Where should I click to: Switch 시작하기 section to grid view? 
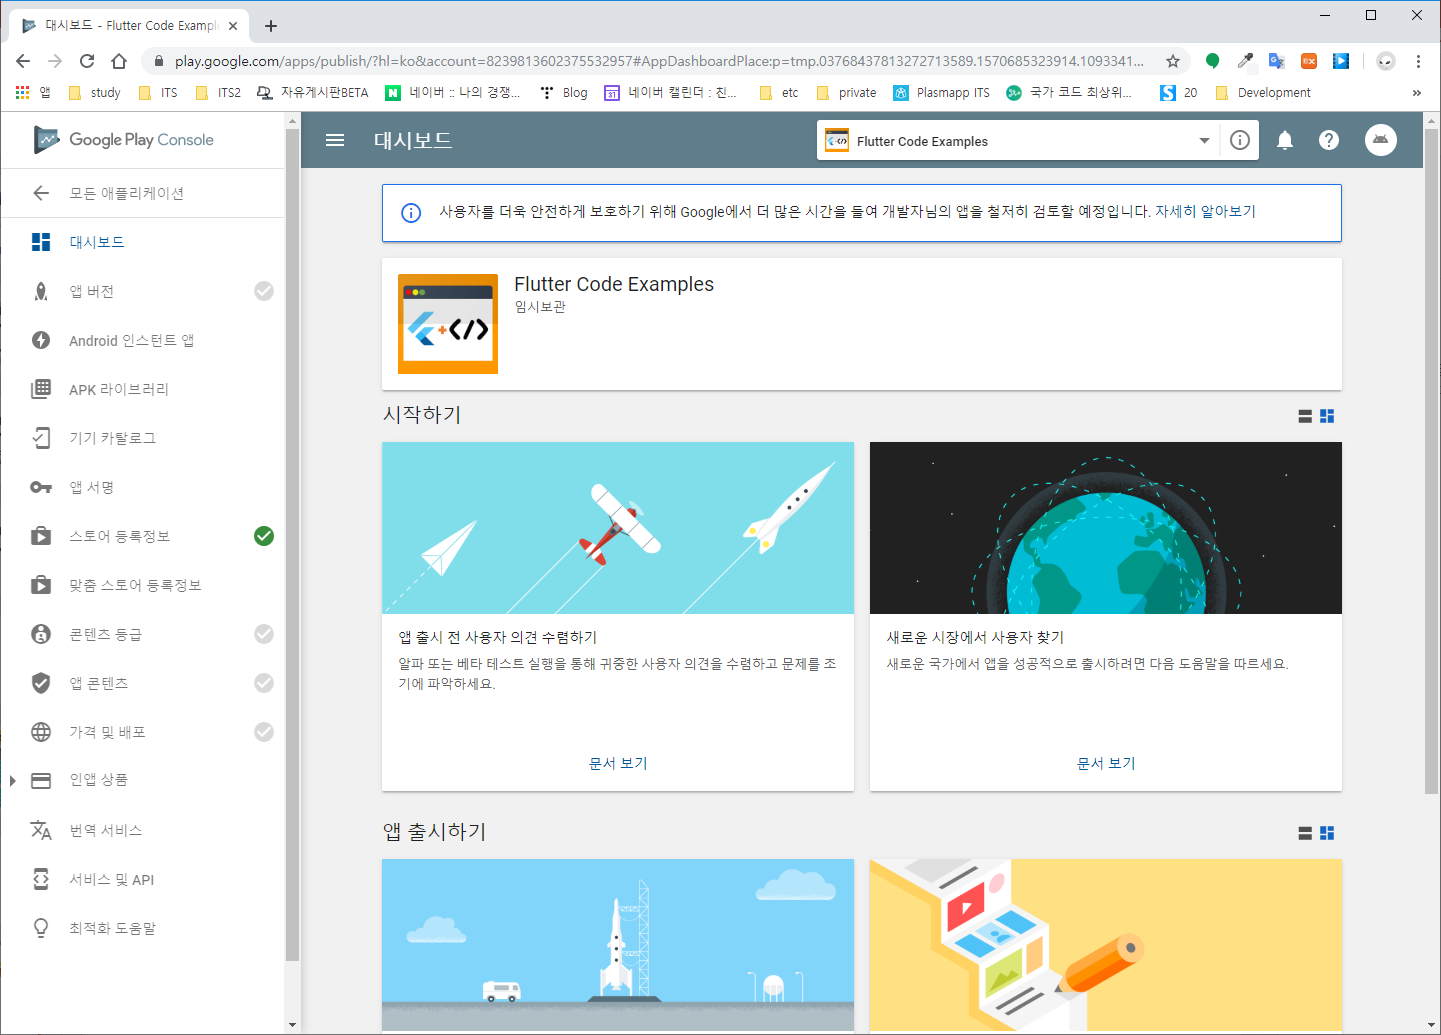1327,416
